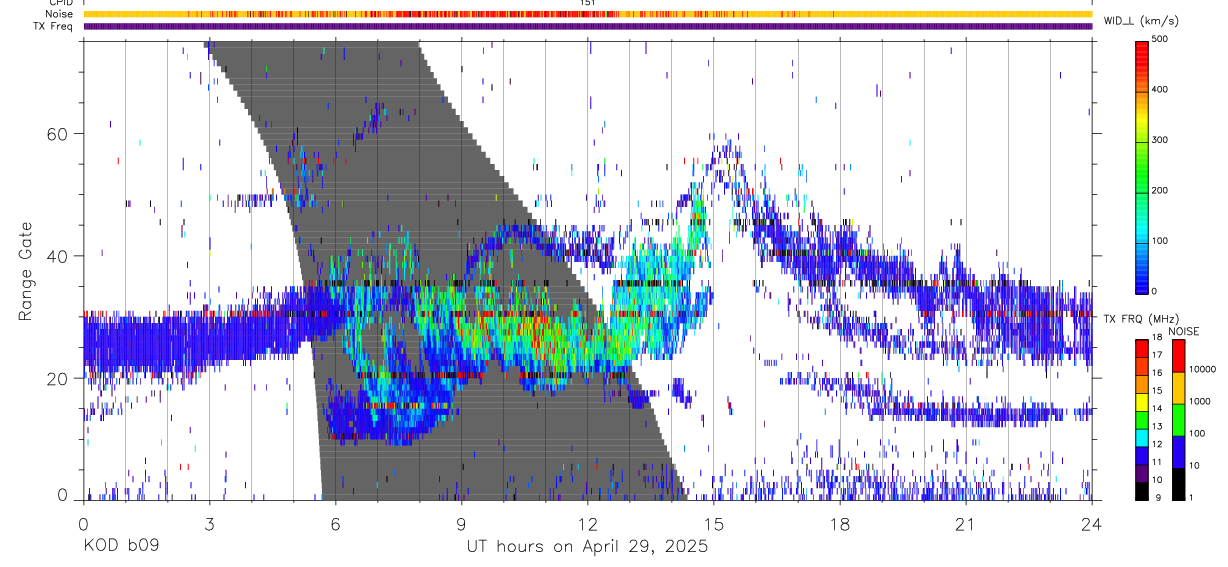Viewport: 1228px width, 567px height.
Task: Click the 100 tick on width colorbar
Action: 1162,241
